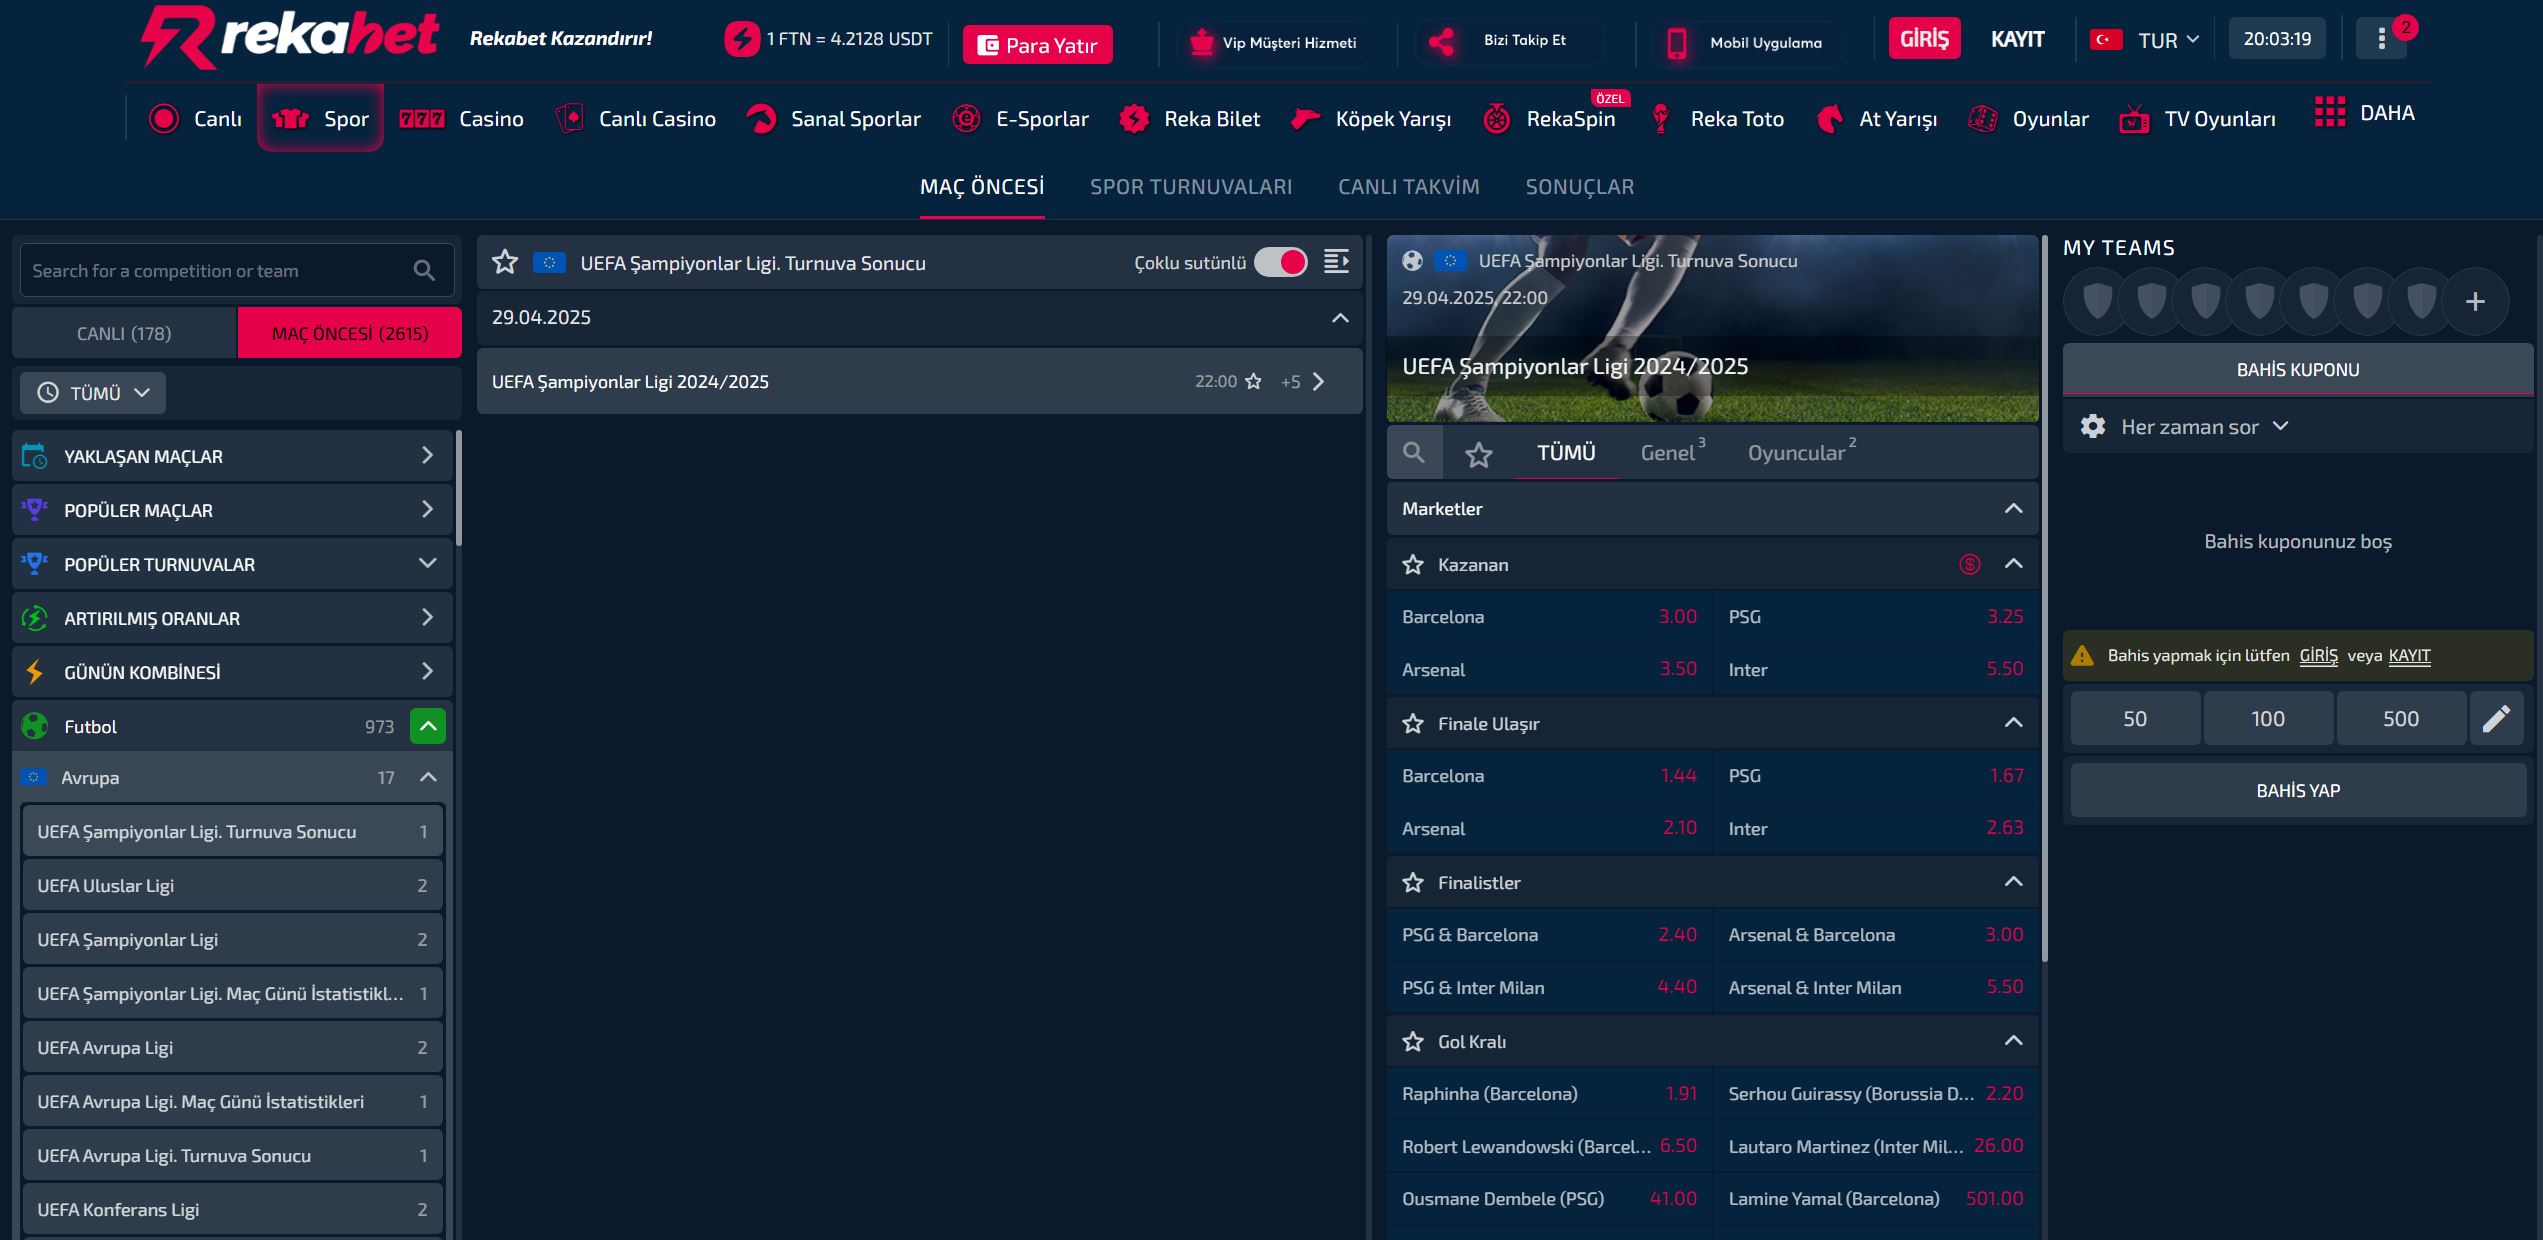Star the Finale Ulaşır market

[x=1413, y=724]
